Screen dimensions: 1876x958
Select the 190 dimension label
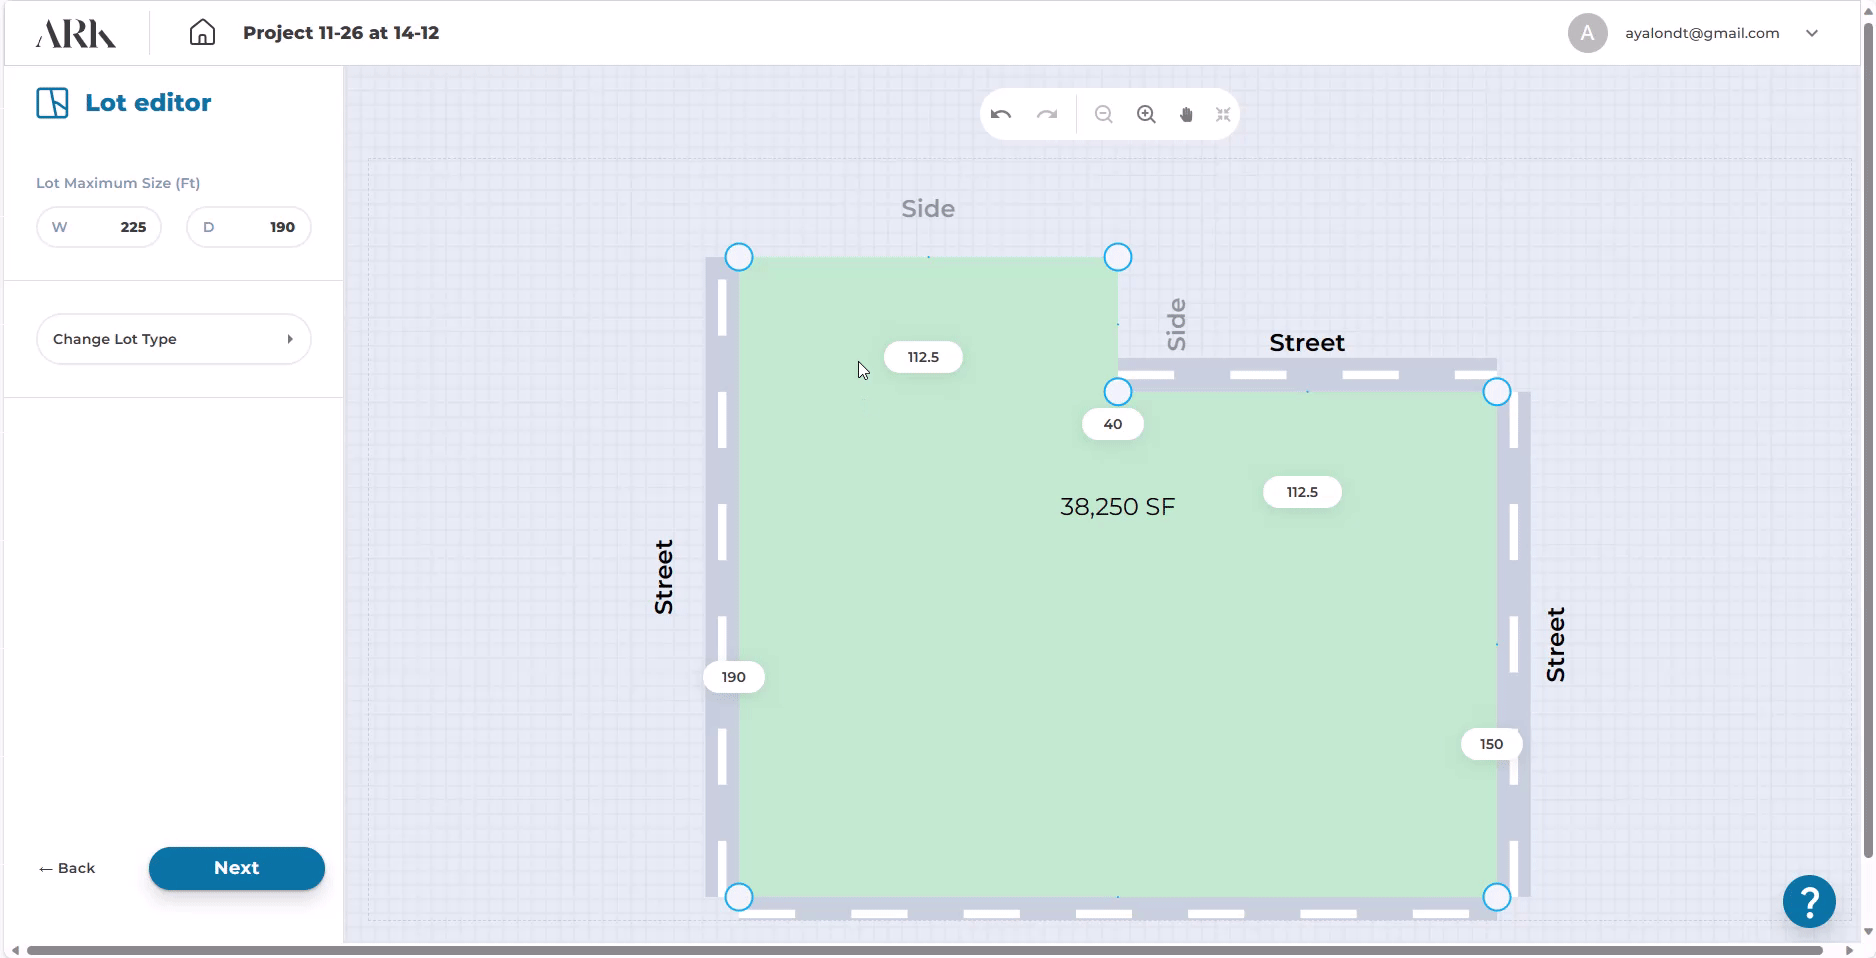[x=734, y=677]
